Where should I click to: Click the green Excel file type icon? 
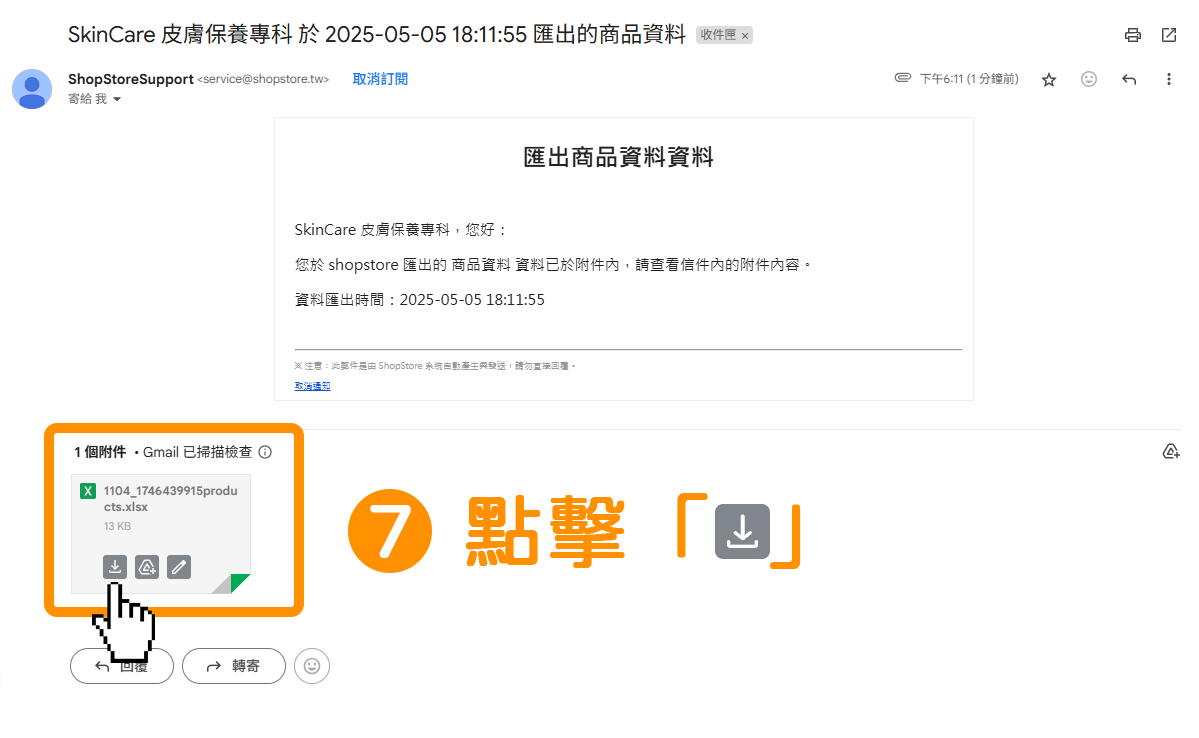pos(88,491)
